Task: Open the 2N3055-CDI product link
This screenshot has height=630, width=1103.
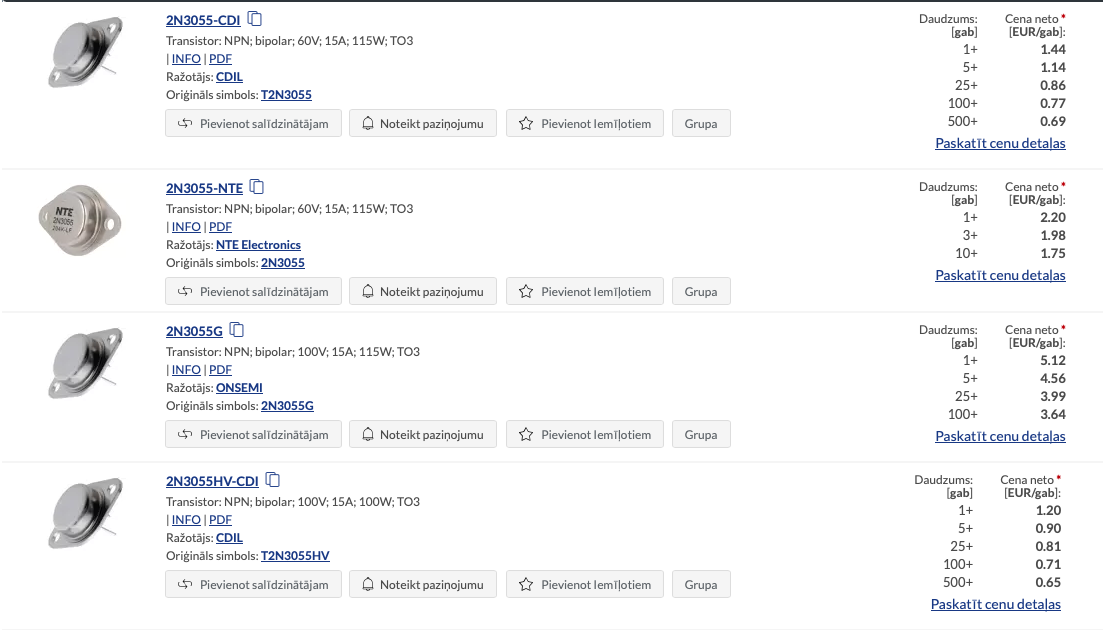Action: point(204,20)
